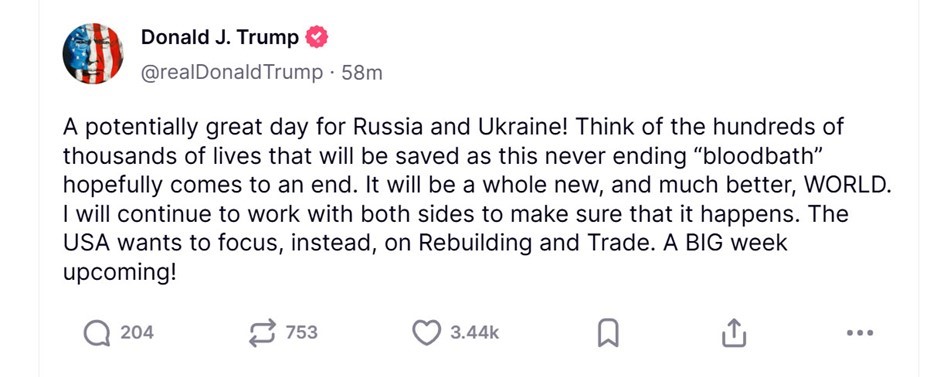This screenshot has width=930, height=377.
Task: Like the post with the heart icon
Action: pos(426,333)
